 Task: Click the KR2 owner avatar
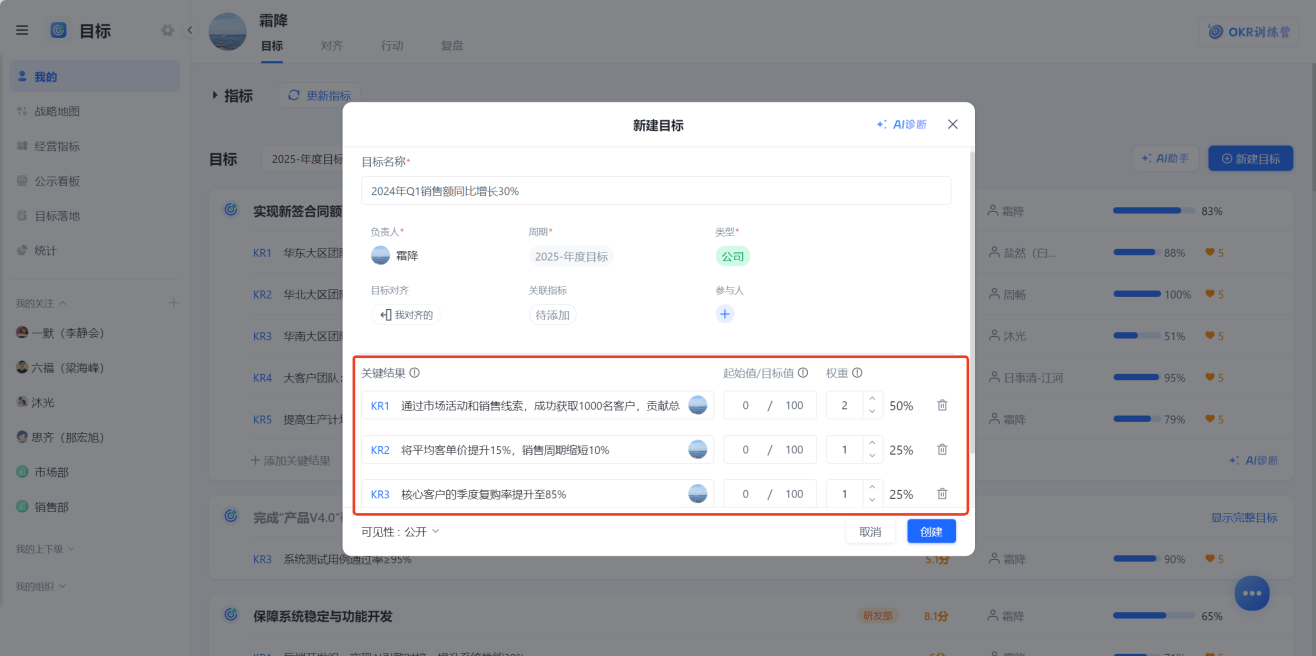click(x=698, y=449)
